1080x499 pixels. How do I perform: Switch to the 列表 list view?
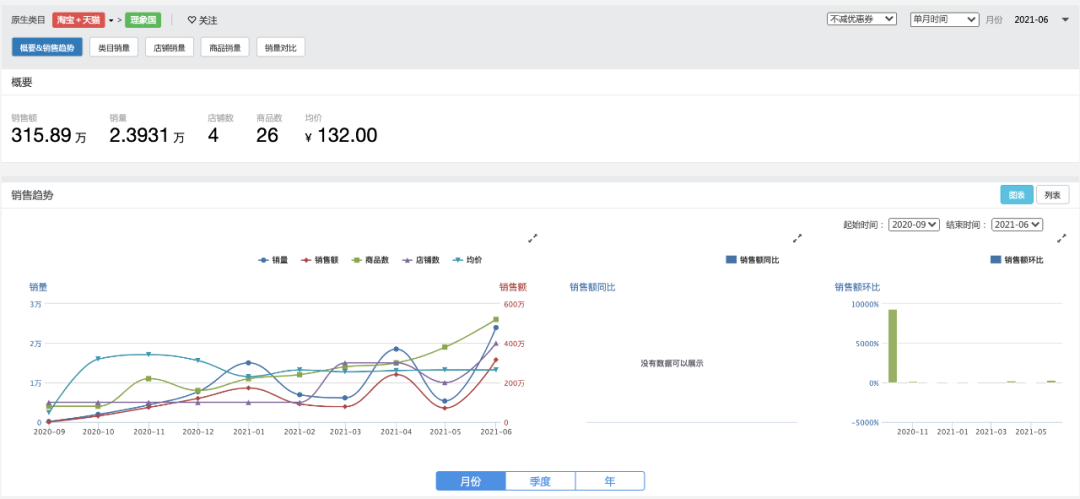click(1052, 195)
